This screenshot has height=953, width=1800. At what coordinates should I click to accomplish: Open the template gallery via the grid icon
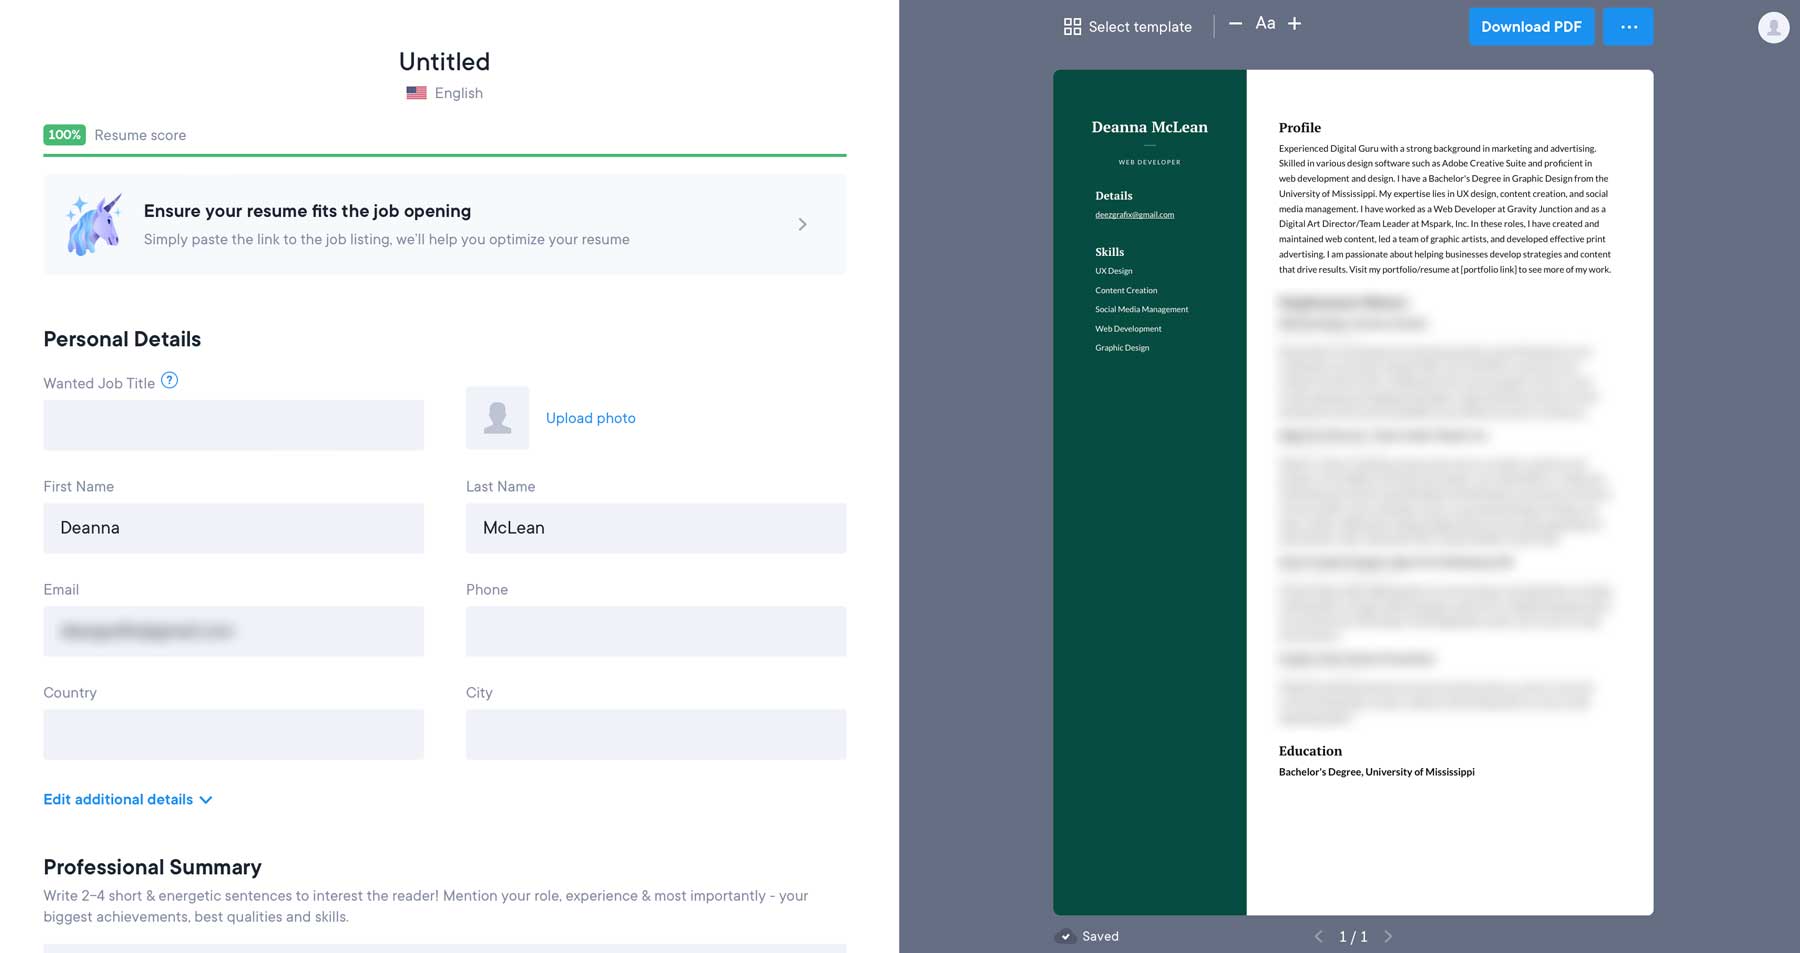point(1071,25)
